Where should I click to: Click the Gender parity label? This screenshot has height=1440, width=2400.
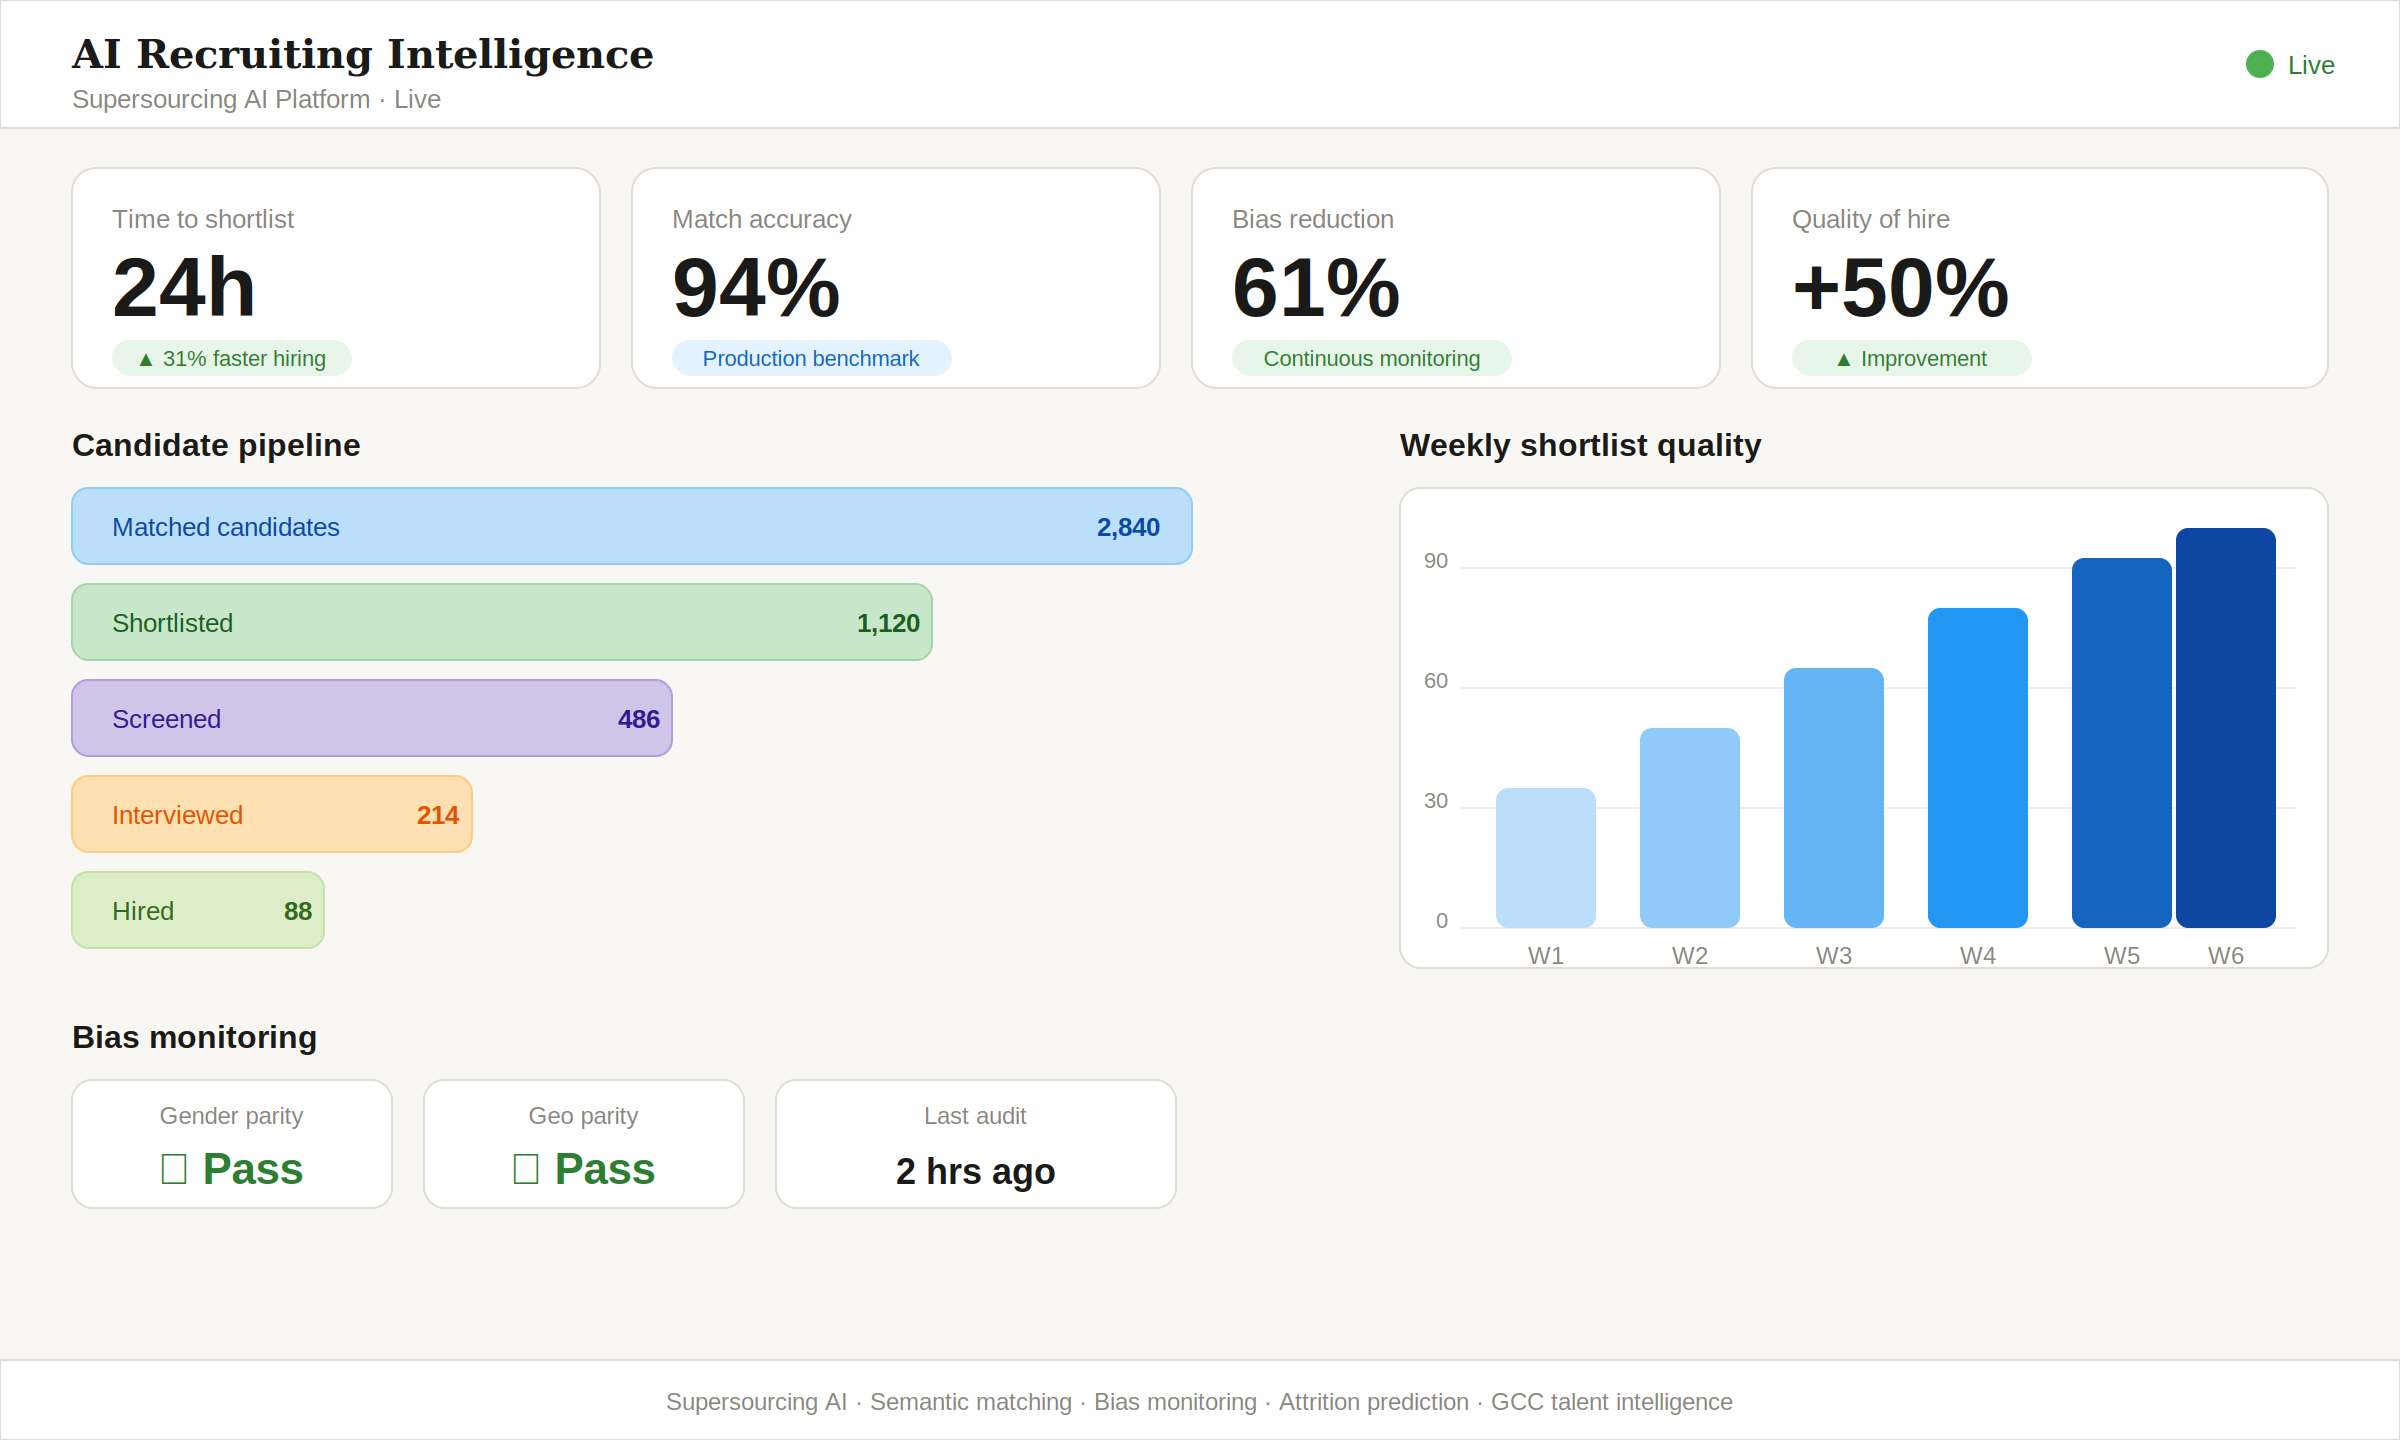pos(232,1116)
